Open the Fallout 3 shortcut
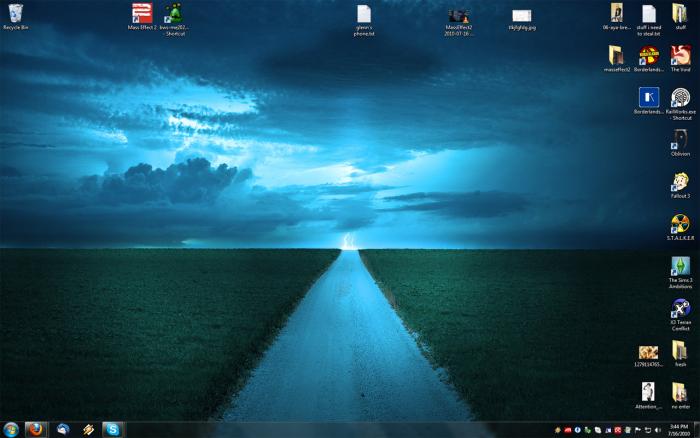Screen dimensions: 700x438 [x=680, y=182]
